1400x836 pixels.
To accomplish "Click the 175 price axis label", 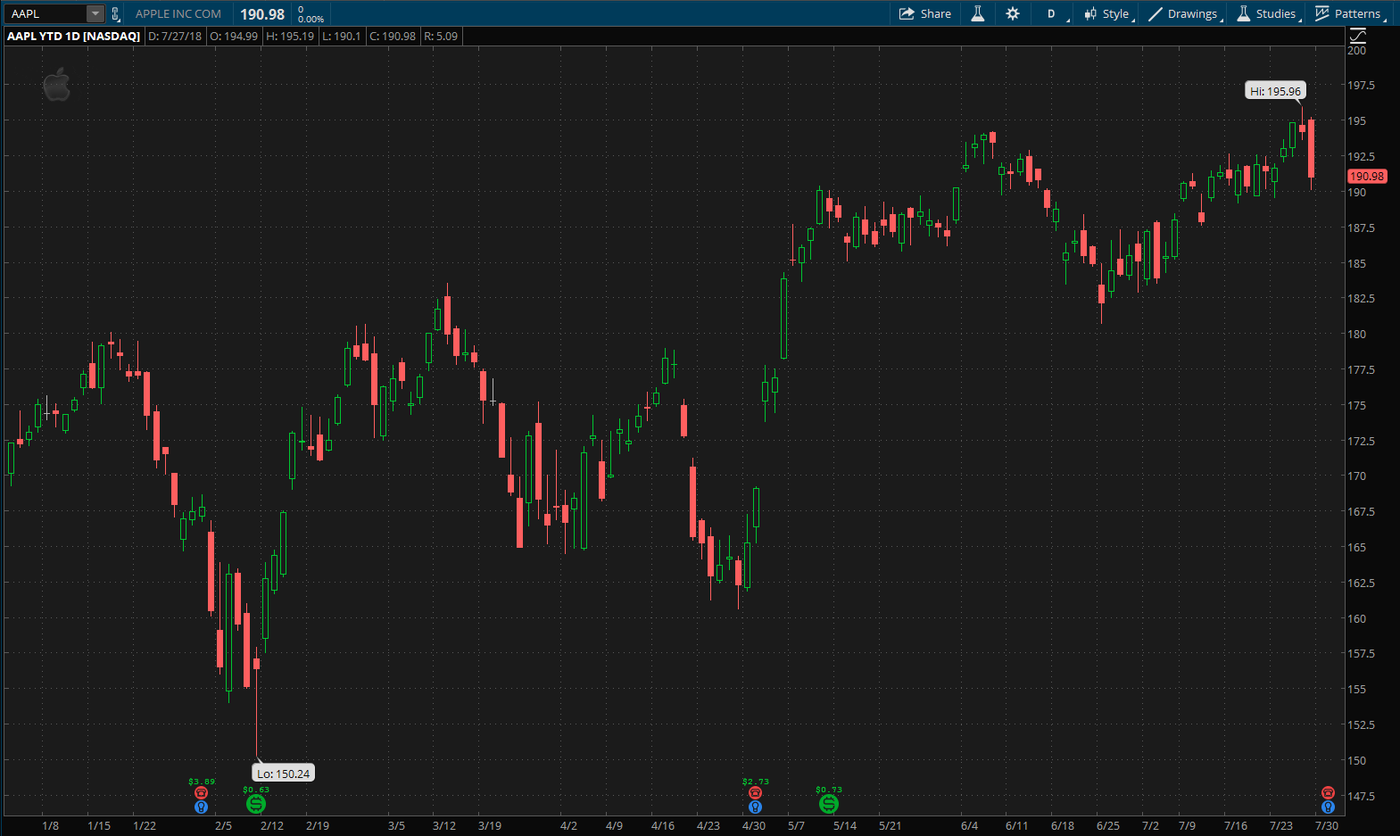I will tap(1357, 405).
